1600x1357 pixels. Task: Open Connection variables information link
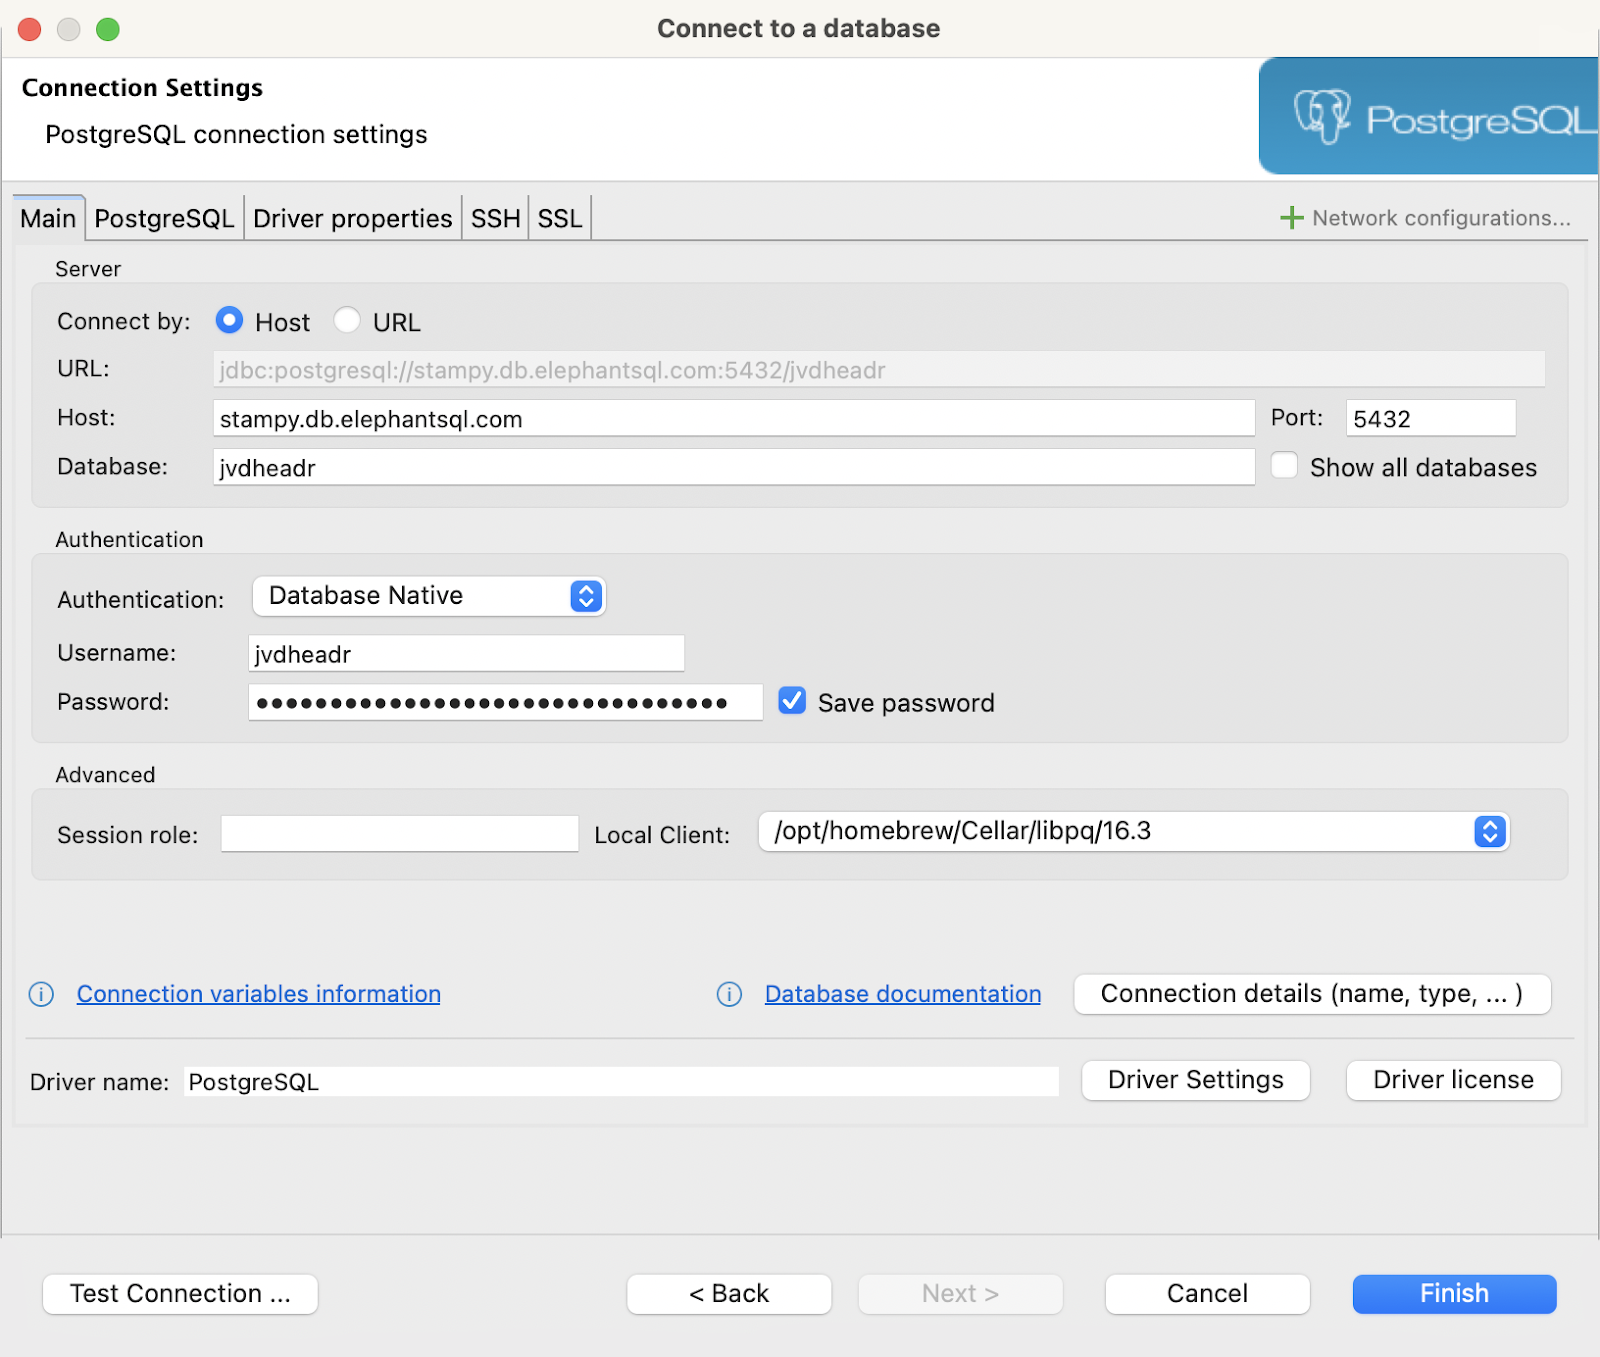click(258, 994)
